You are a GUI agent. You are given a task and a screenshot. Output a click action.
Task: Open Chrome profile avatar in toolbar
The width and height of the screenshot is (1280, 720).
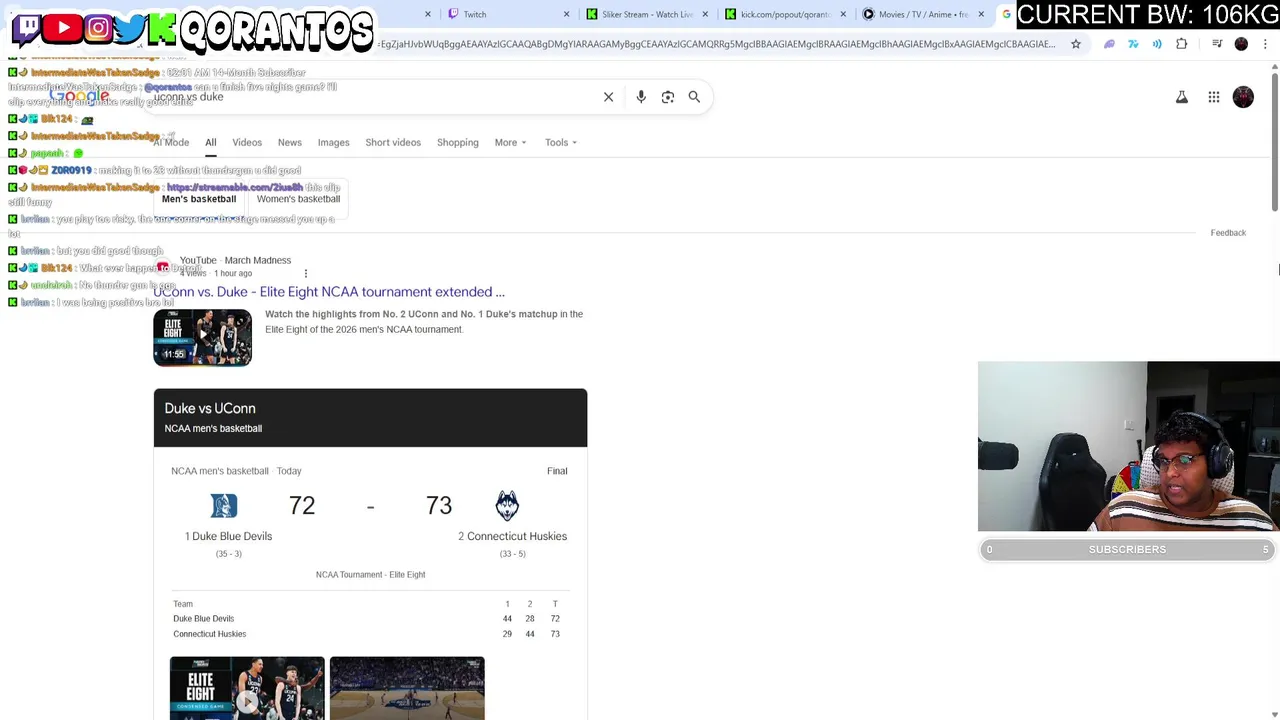pyautogui.click(x=1242, y=44)
